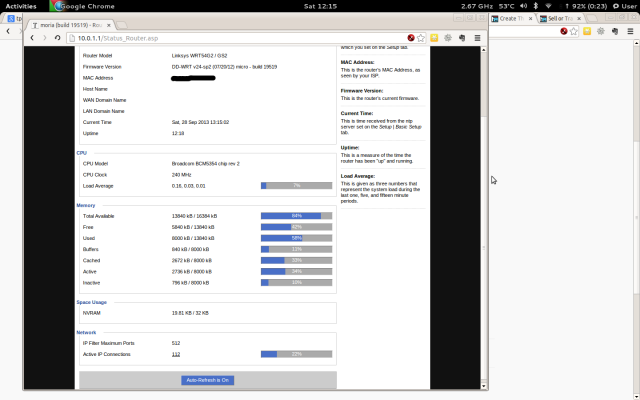Click the 'Load Average:' help heading
Viewport: 640px width, 400px height.
[x=358, y=176]
